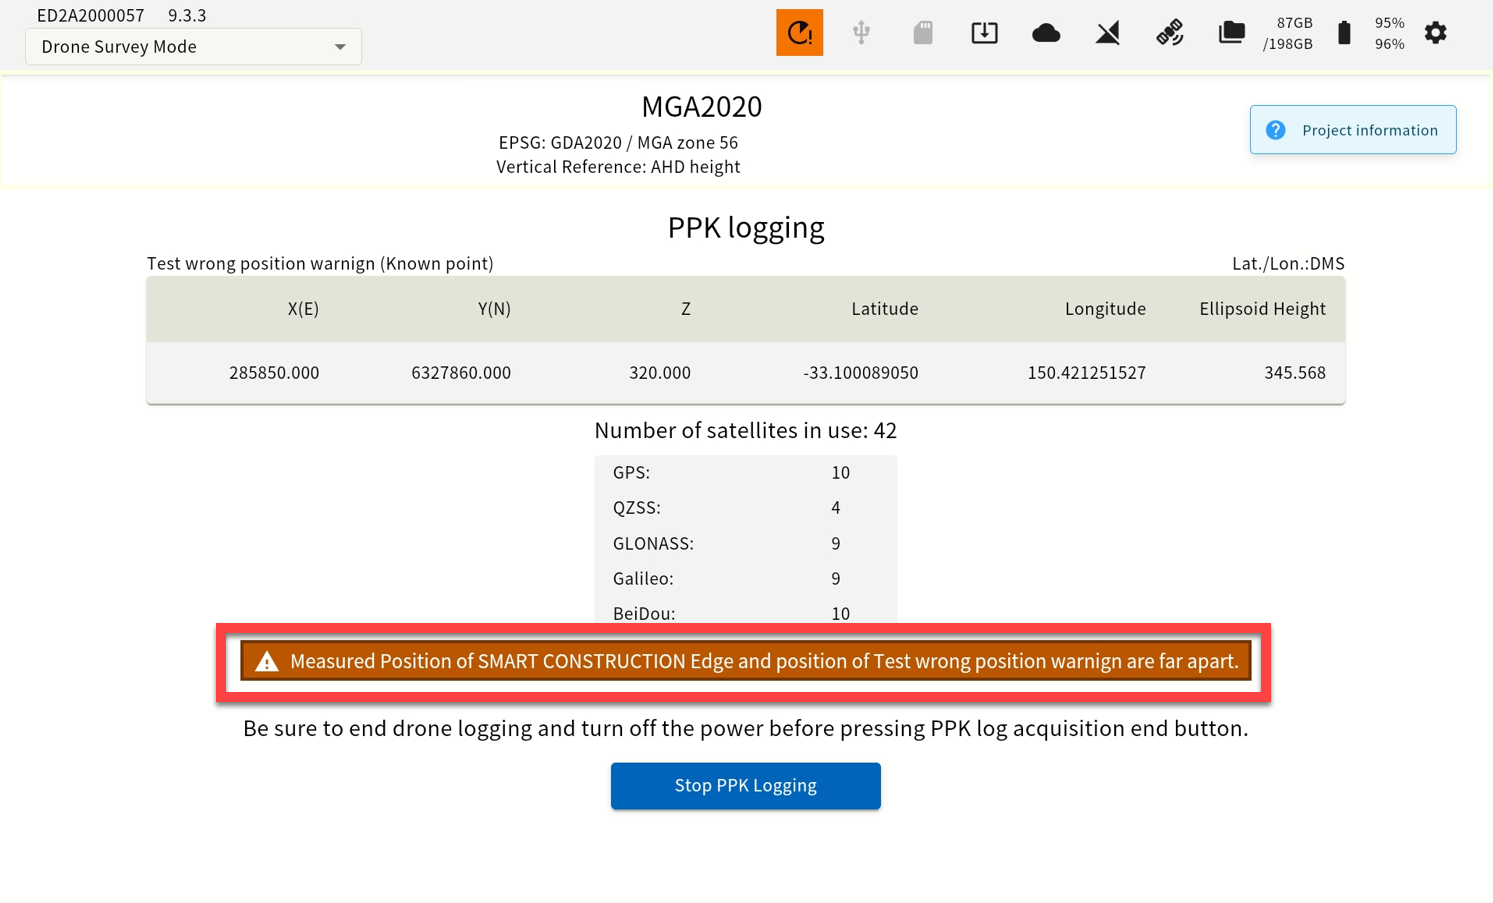Click the MGA2020 project title

(702, 106)
